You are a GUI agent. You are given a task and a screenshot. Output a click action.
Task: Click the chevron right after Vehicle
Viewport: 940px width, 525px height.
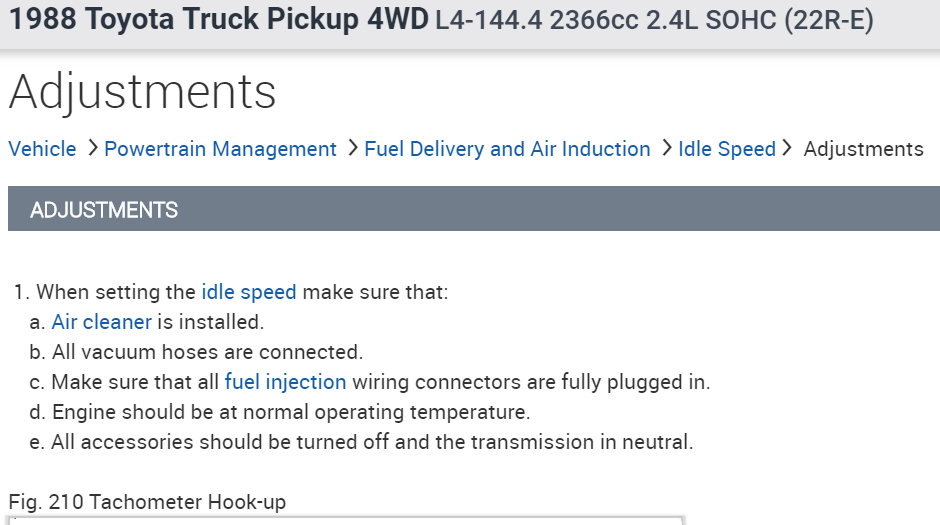(91, 149)
